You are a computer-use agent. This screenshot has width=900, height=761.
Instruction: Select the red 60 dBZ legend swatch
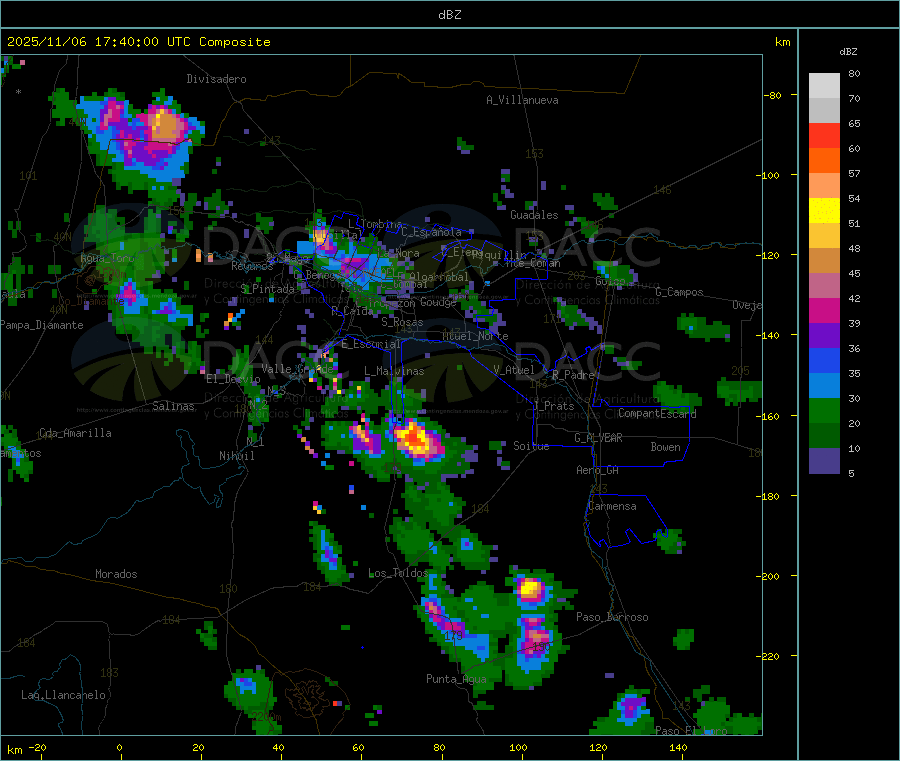[x=824, y=136]
